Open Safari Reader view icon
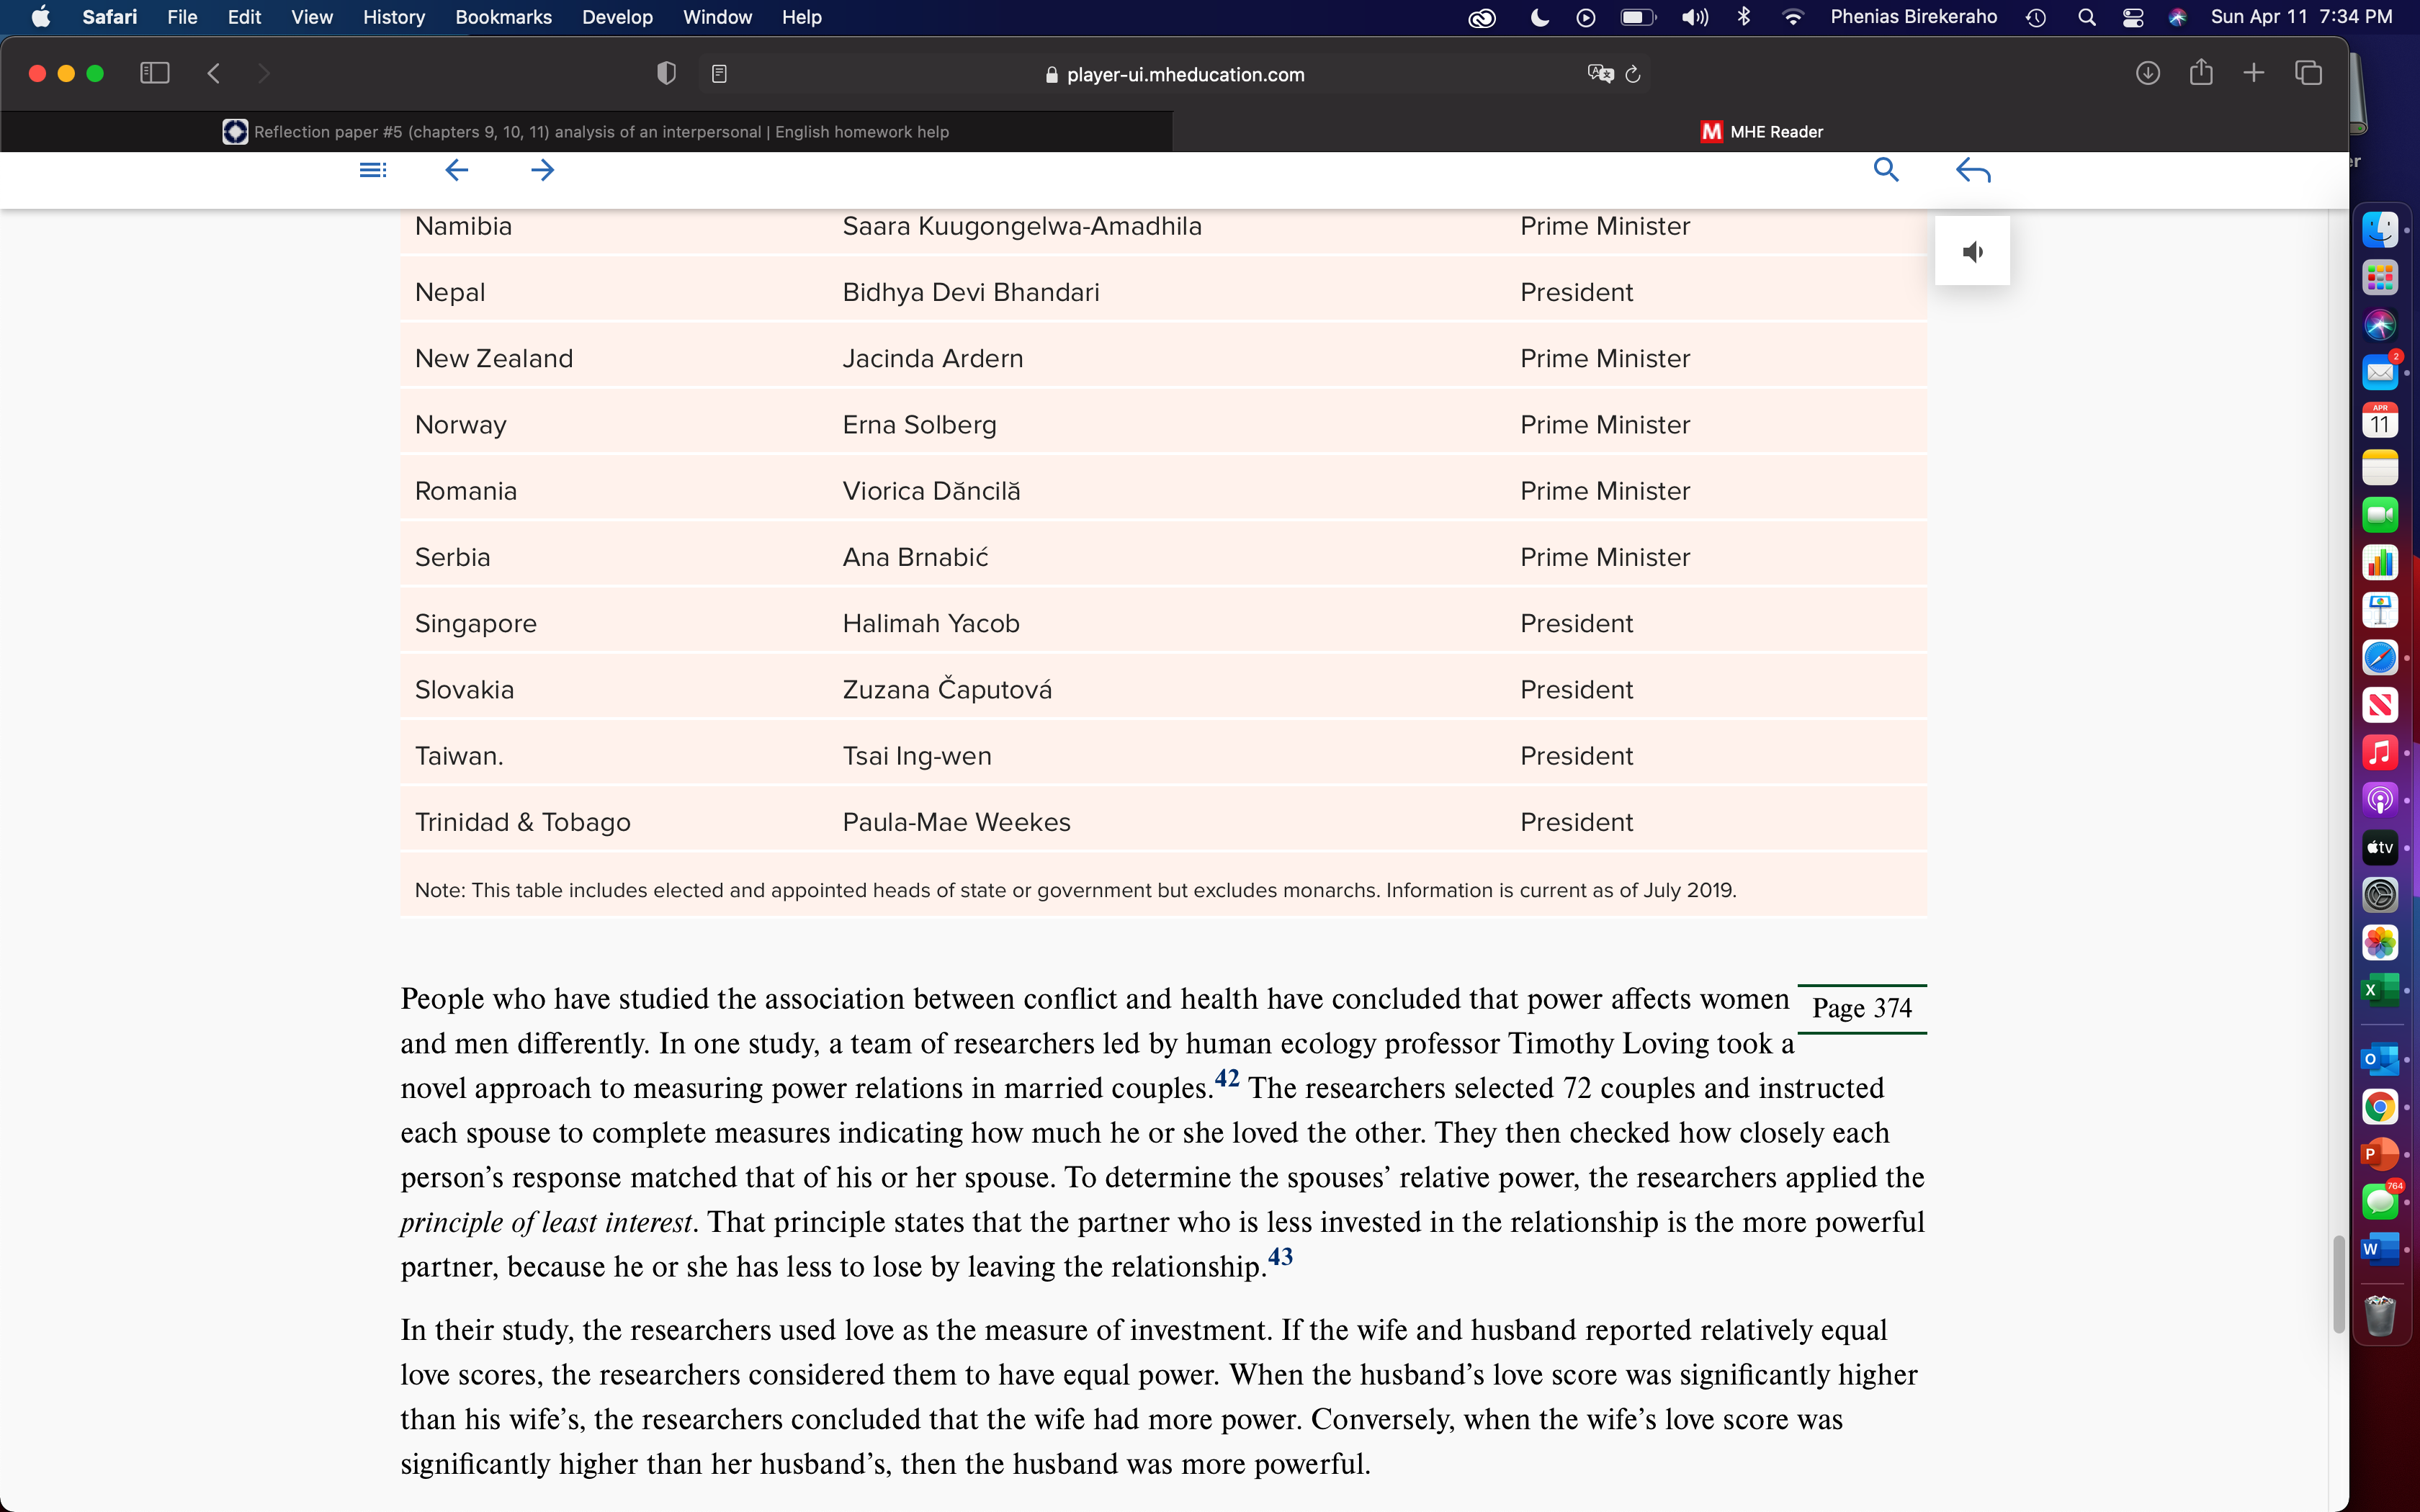Image resolution: width=2420 pixels, height=1512 pixels. click(719, 74)
